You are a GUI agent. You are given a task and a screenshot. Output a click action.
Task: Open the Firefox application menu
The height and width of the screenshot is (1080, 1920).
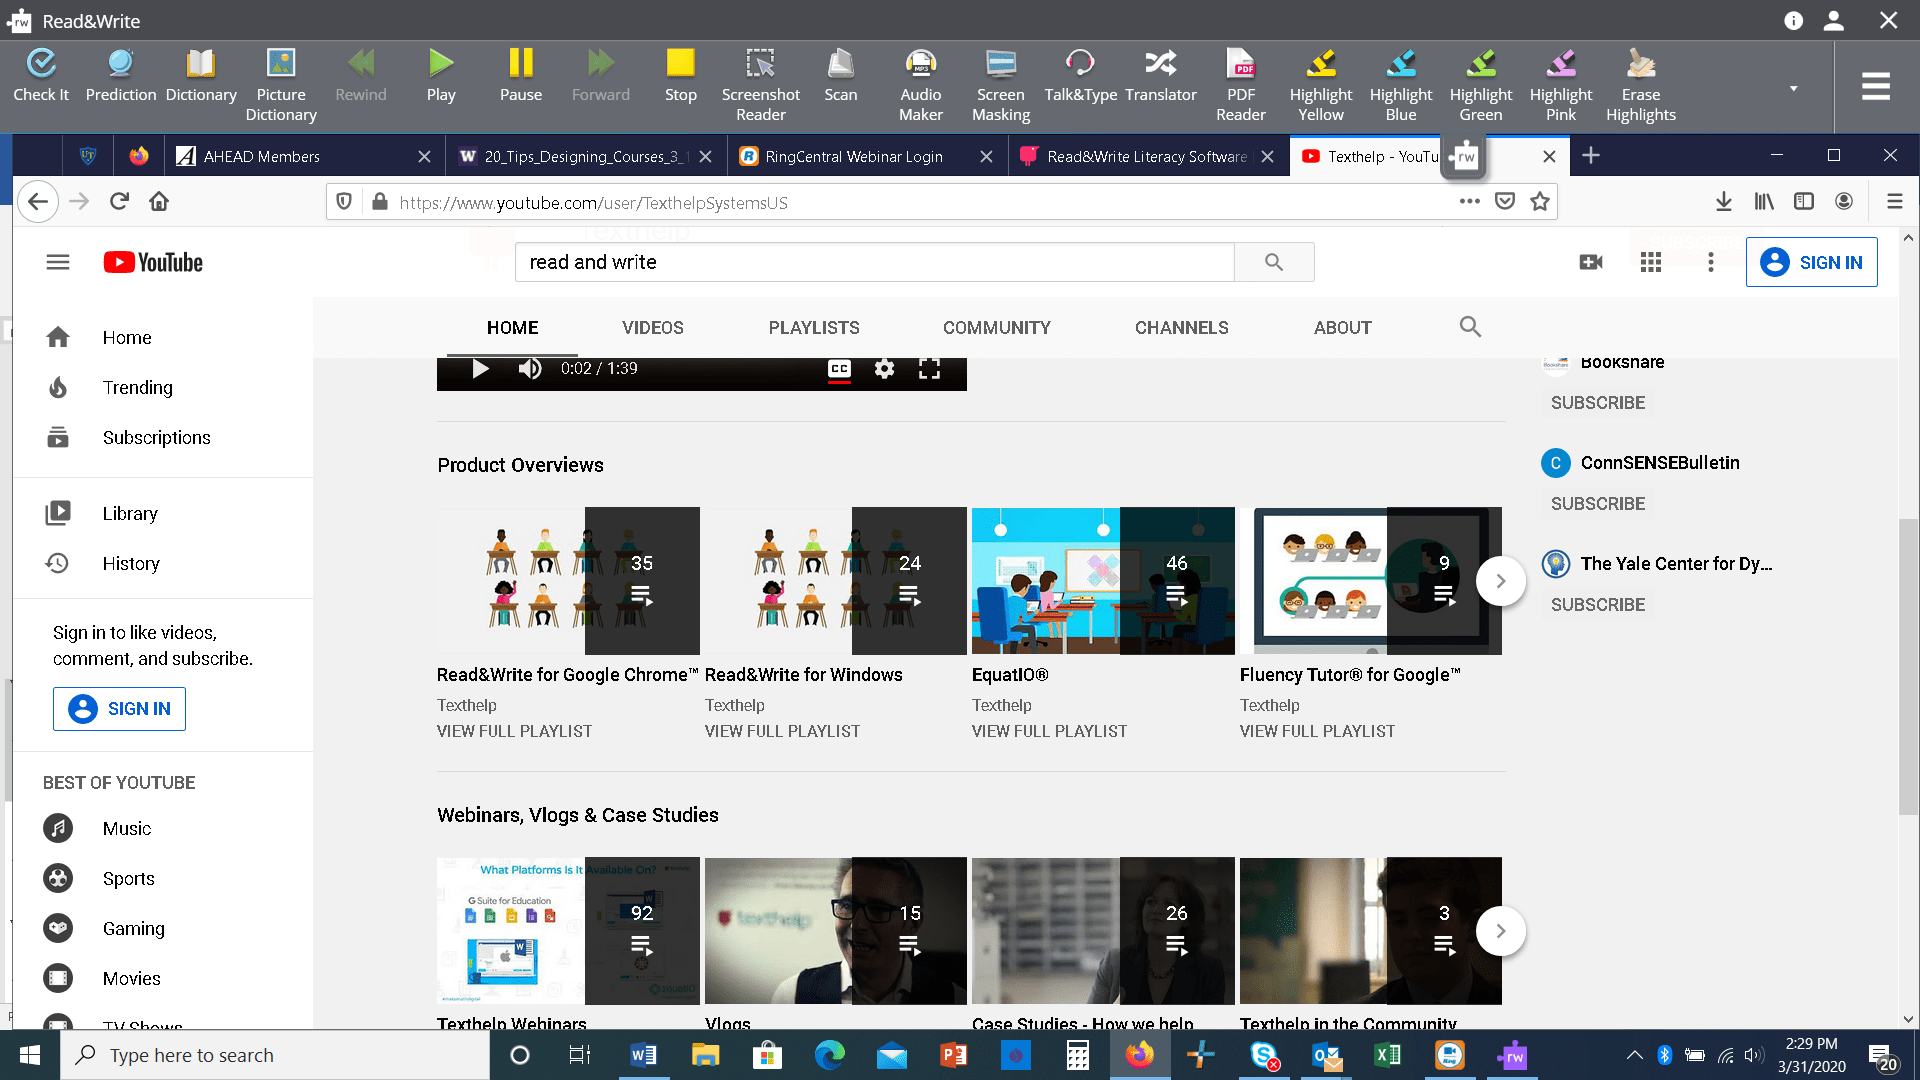(1894, 201)
